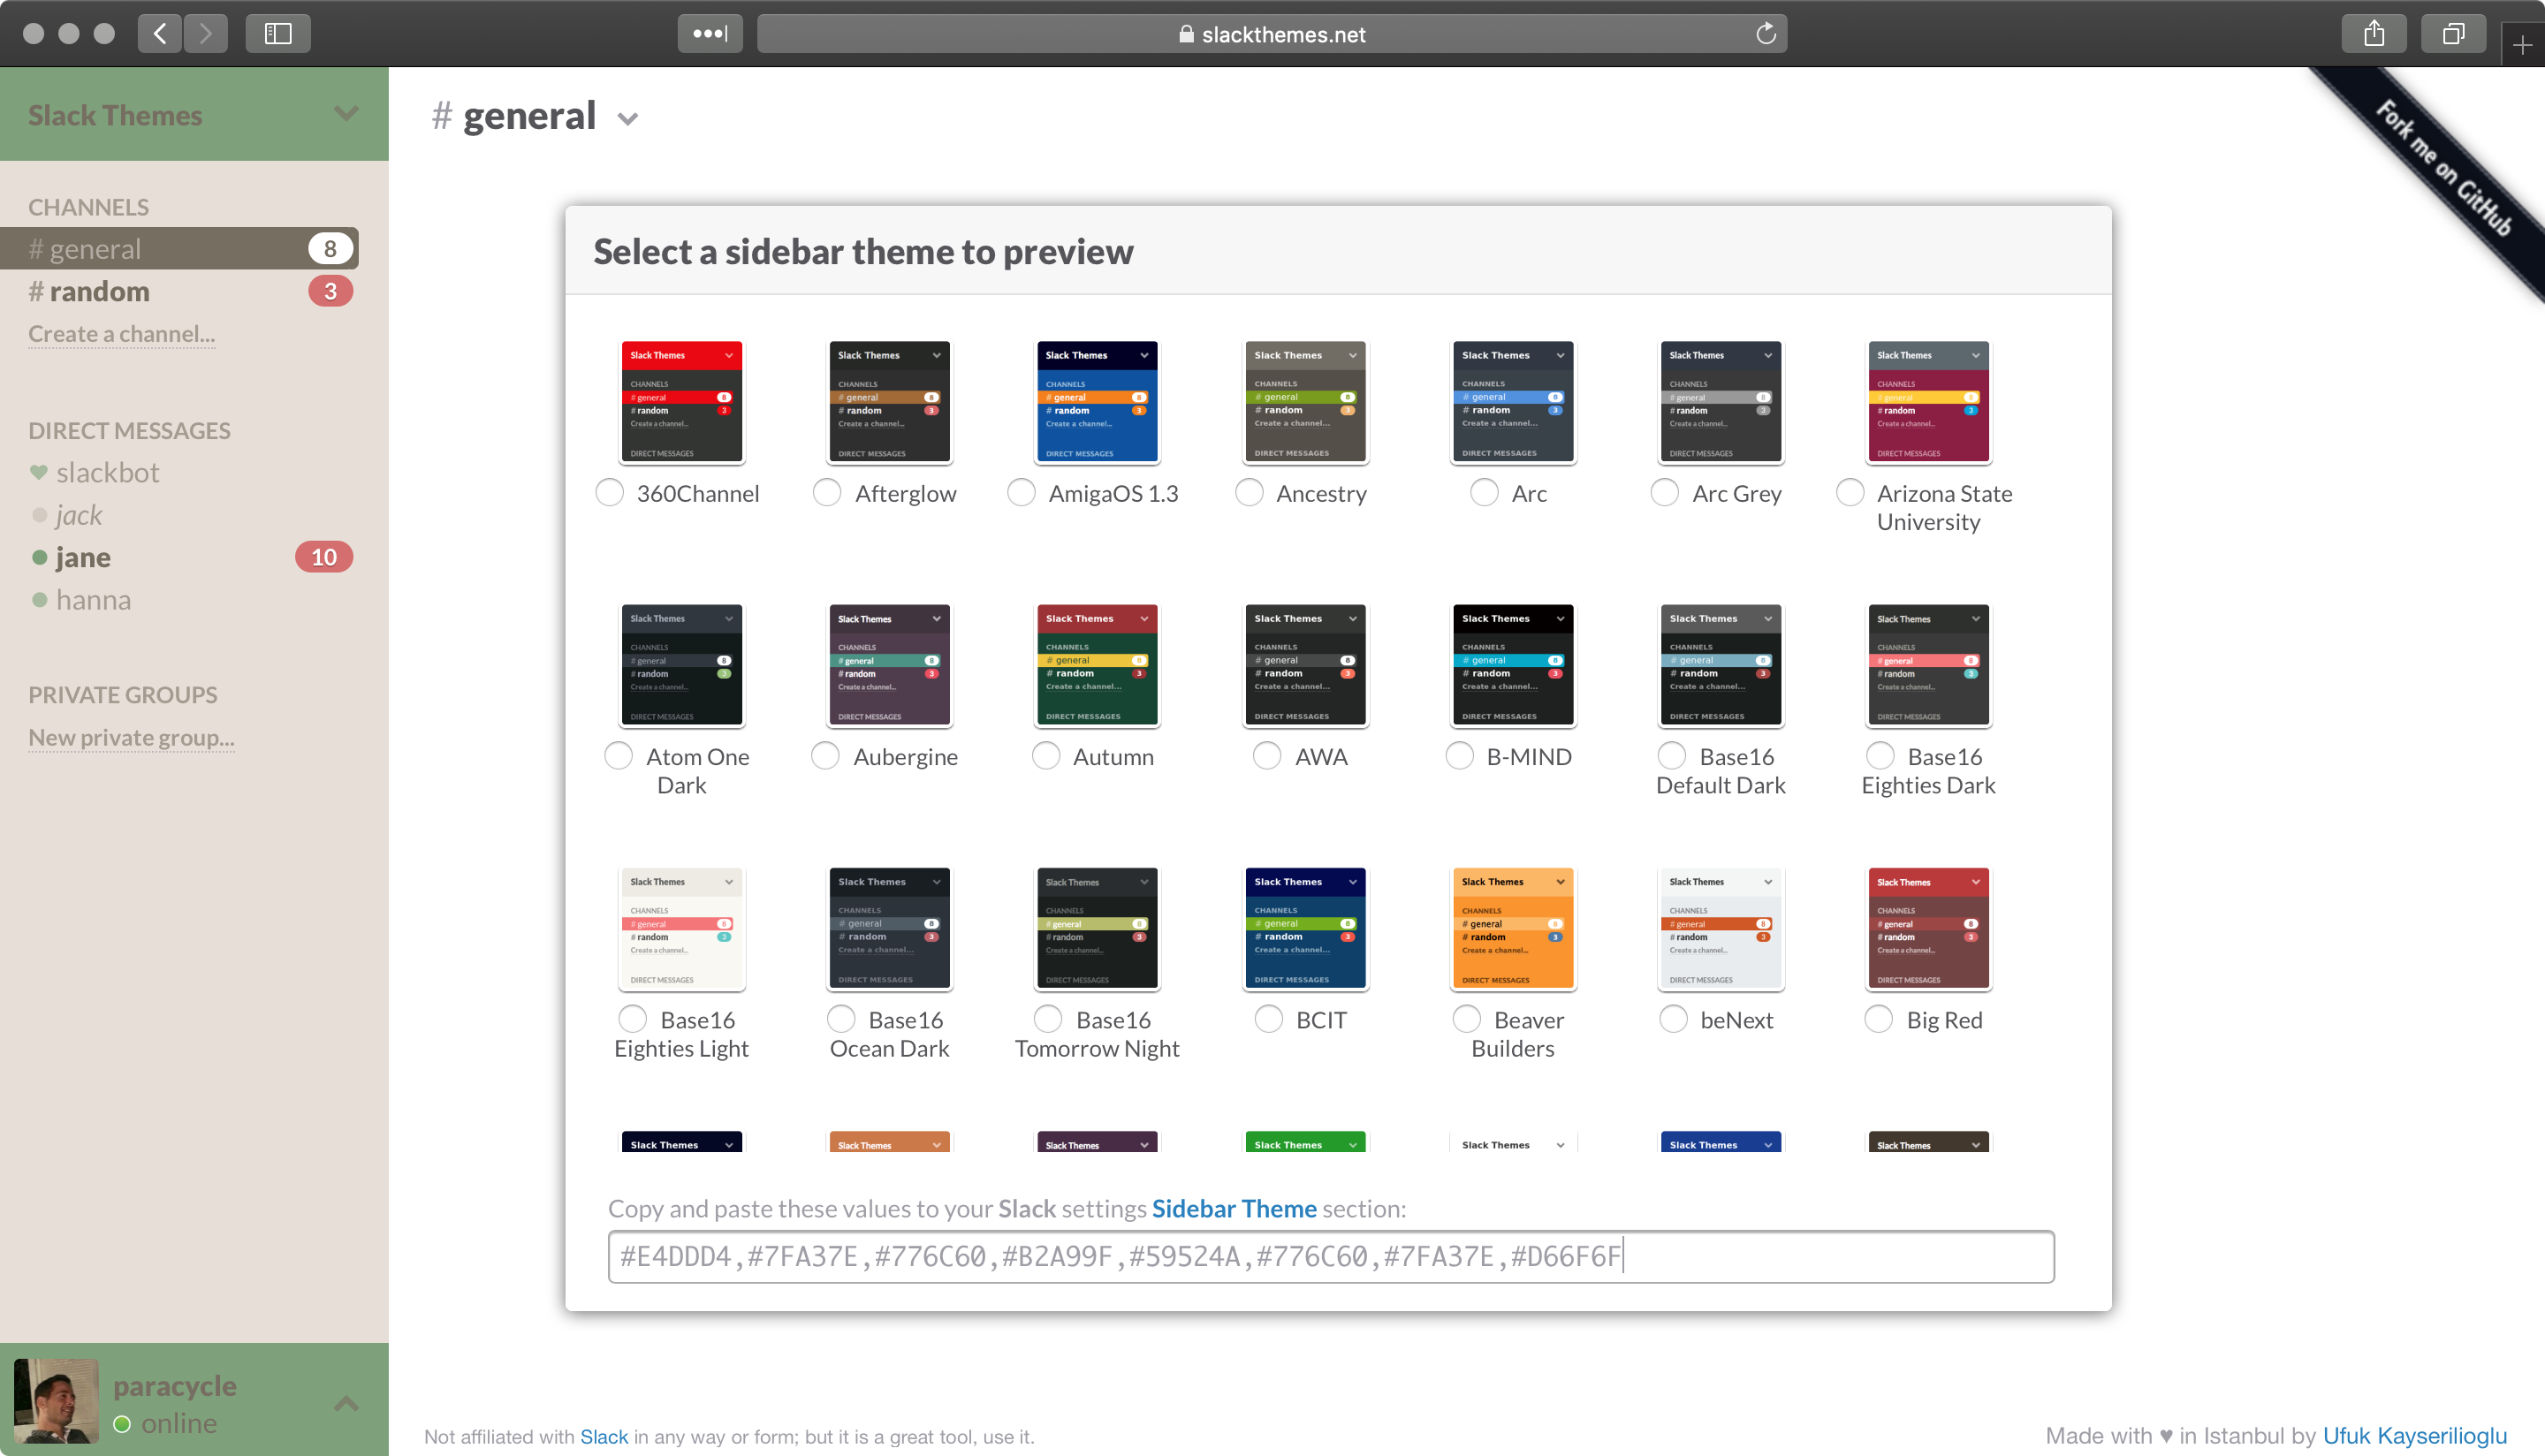2545x1456 pixels.
Task: Open the general channel dropdown chevron
Action: pyautogui.click(x=627, y=119)
